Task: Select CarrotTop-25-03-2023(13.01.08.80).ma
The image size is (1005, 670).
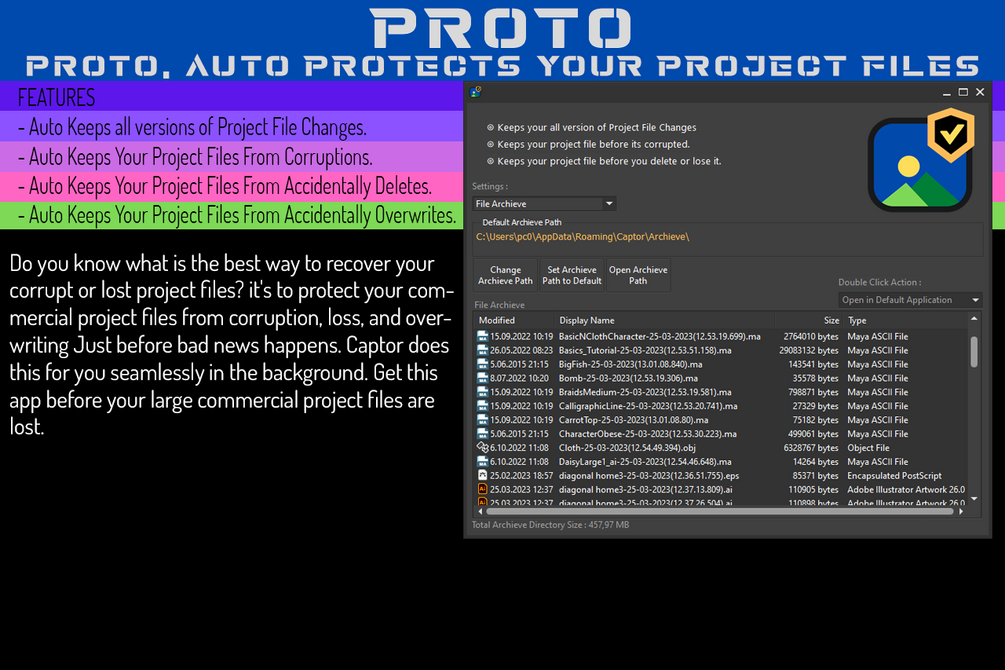Action: [x=633, y=421]
